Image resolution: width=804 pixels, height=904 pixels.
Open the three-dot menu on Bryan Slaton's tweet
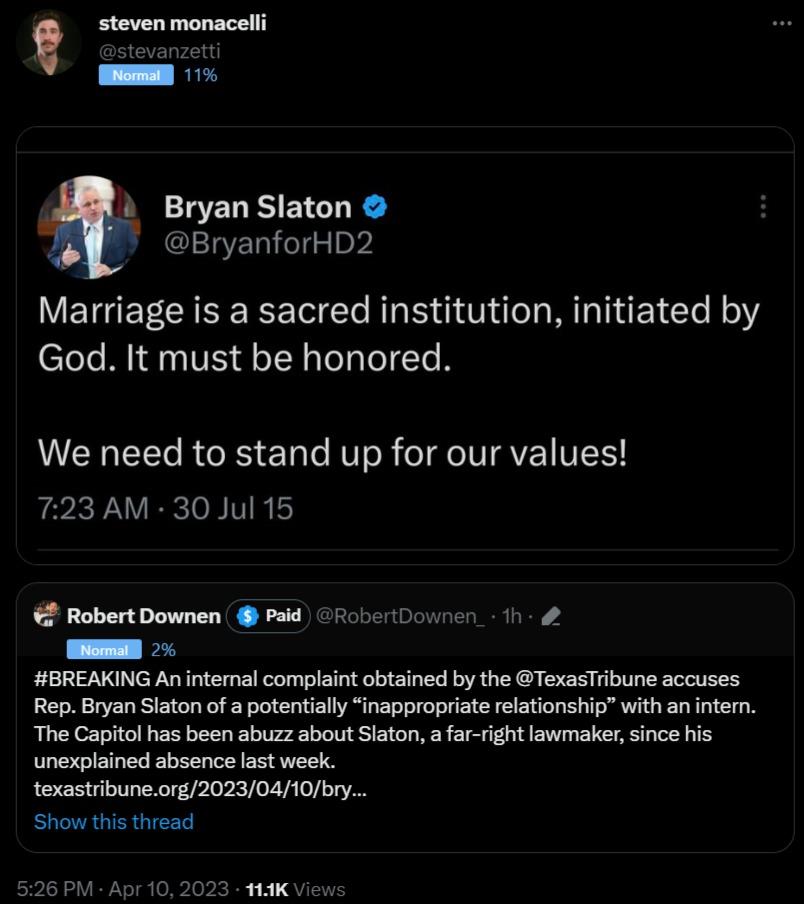tap(763, 207)
